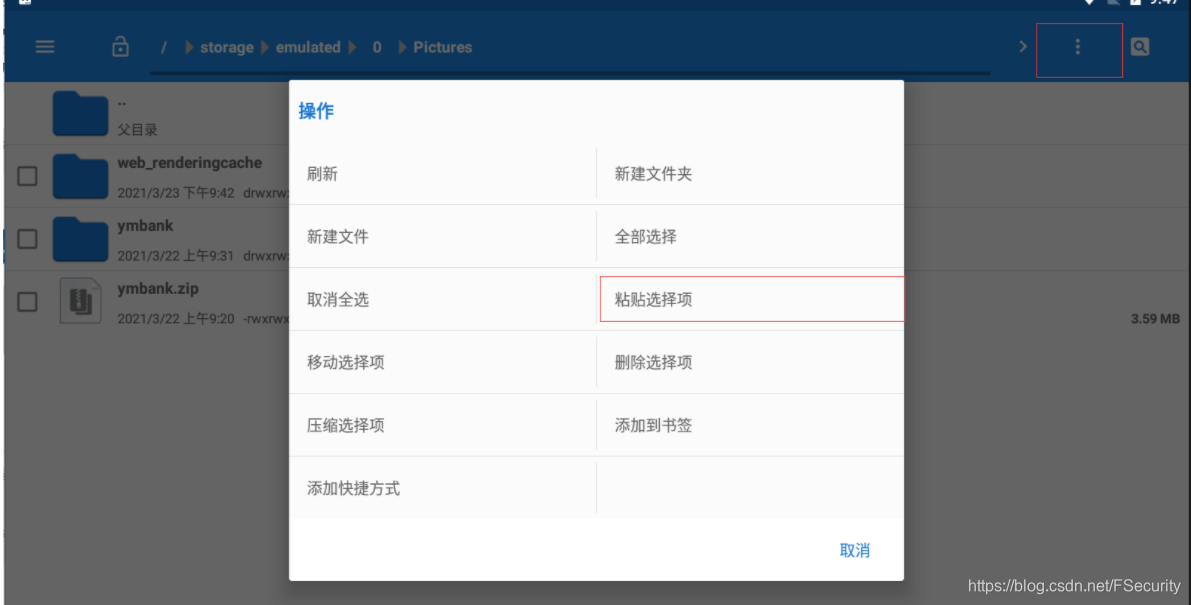Image resolution: width=1191 pixels, height=605 pixels.
Task: Click the web_renderingcache folder icon
Action: click(x=80, y=176)
